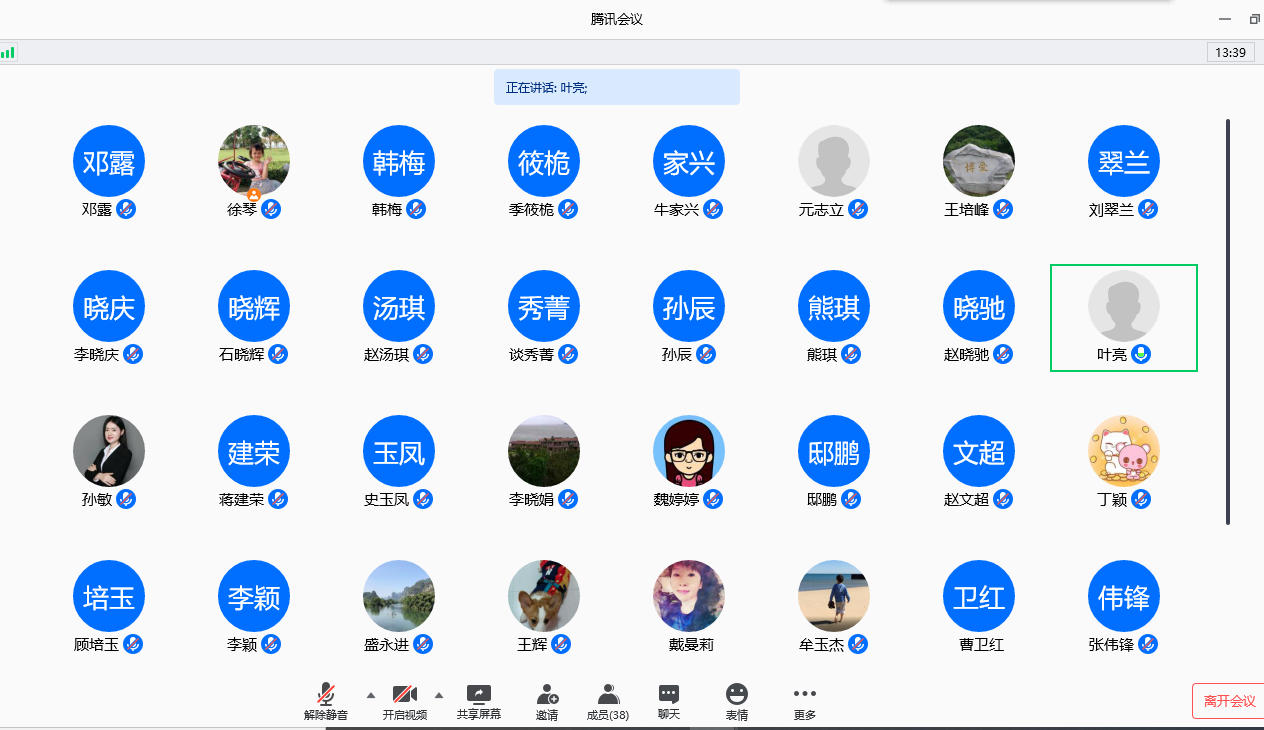Screen dimensions: 1264x730
Task: Toggle Unmute (解除静音) microphone
Action: [x=326, y=695]
